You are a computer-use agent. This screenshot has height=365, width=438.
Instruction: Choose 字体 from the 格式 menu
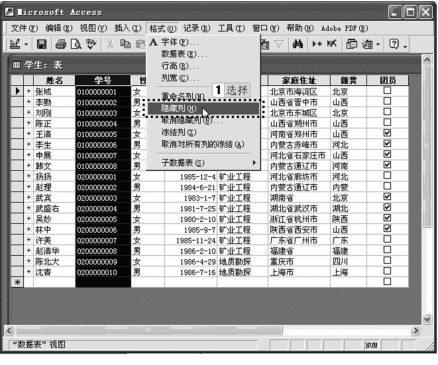[x=203, y=42]
